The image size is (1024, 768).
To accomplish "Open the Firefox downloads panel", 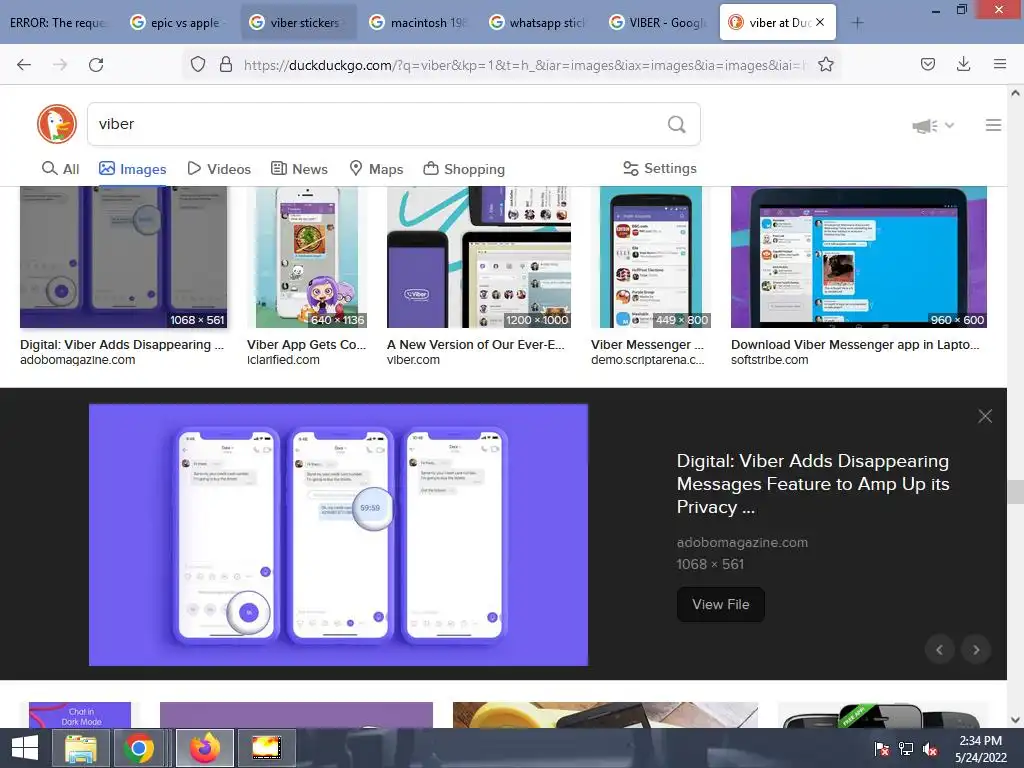I will pos(963,64).
